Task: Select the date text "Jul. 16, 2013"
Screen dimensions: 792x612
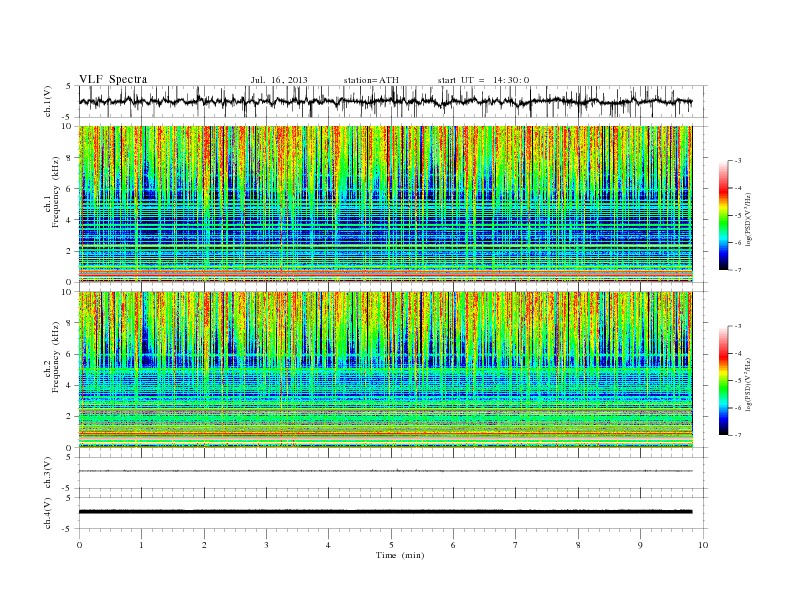Action: click(x=279, y=80)
